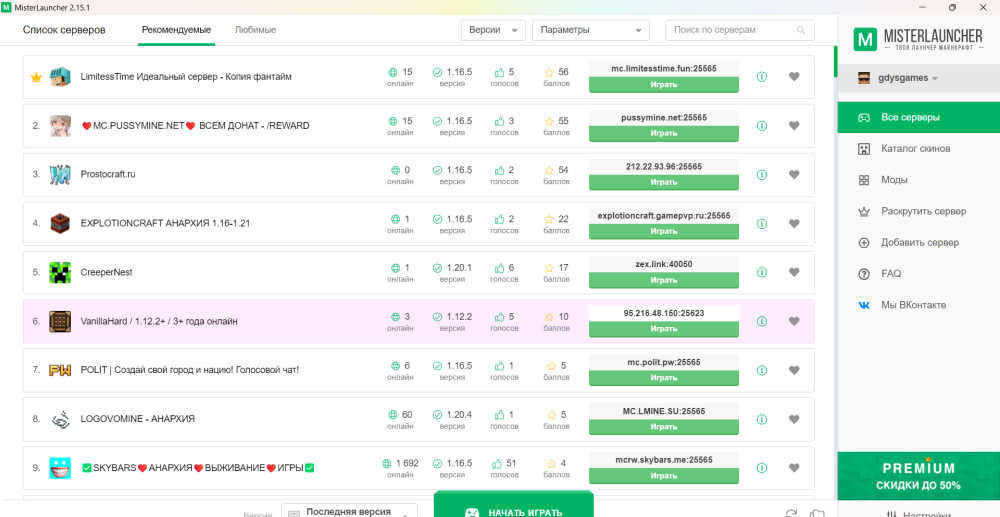Click Играть for zex.link:40050 server
Viewport: 1000px width, 517px height.
(x=664, y=280)
